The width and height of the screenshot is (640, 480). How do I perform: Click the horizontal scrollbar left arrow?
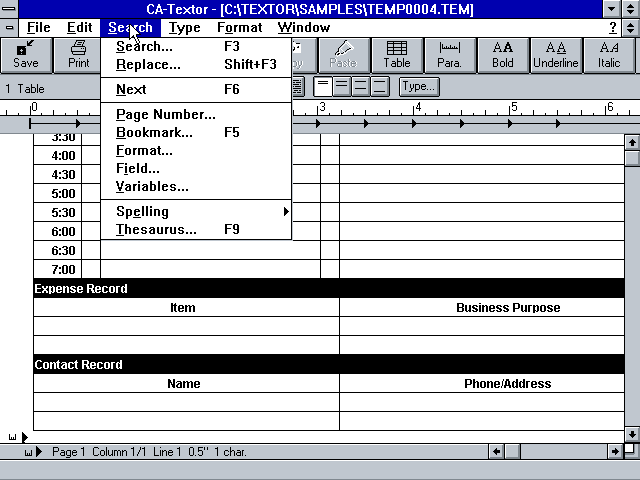coord(497,451)
